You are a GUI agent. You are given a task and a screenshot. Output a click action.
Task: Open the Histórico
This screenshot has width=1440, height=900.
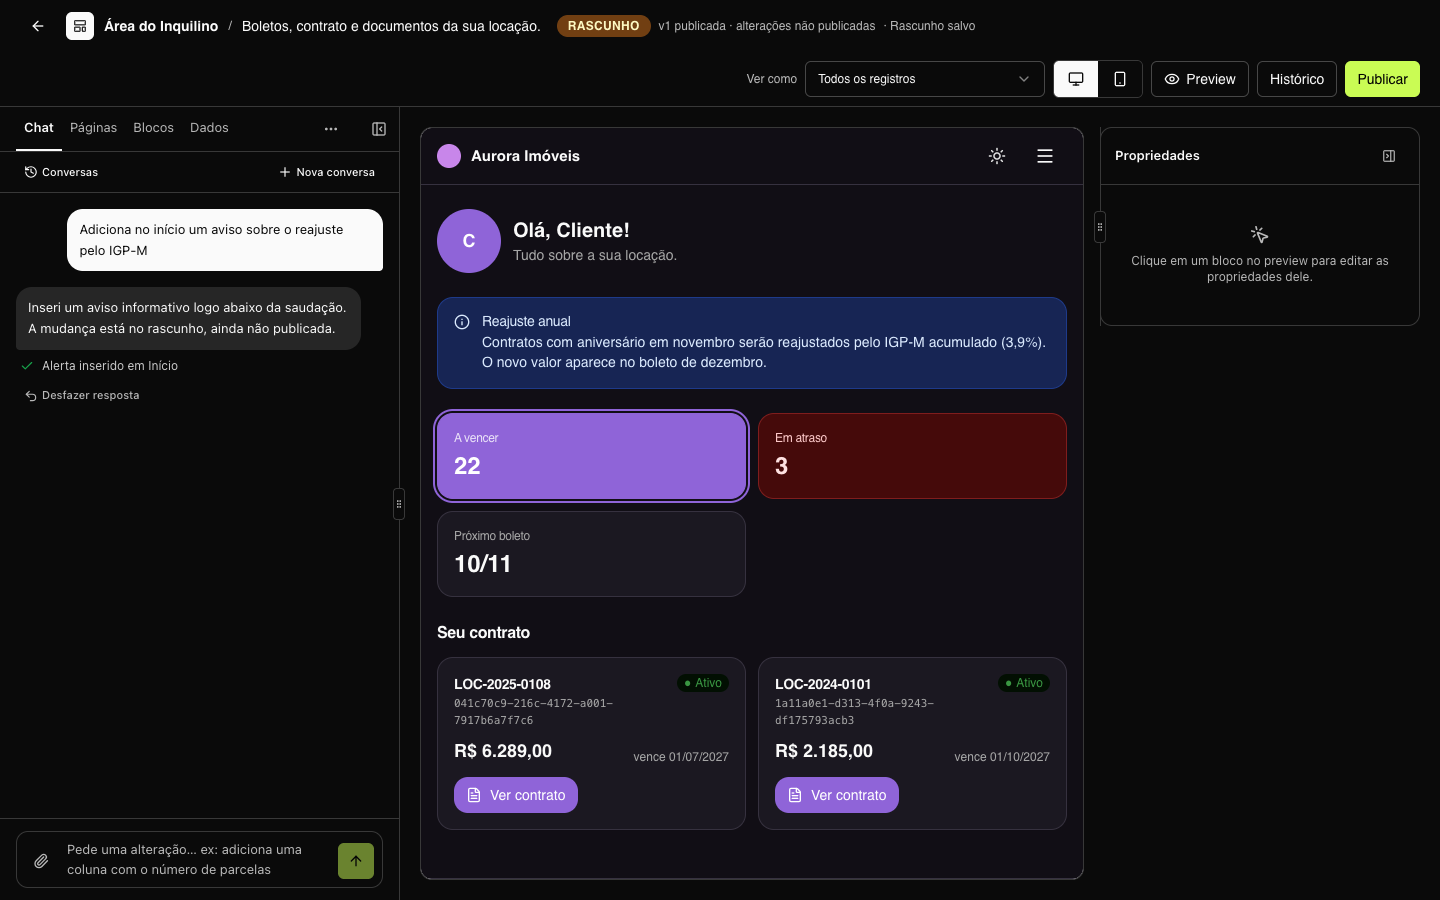coord(1297,79)
